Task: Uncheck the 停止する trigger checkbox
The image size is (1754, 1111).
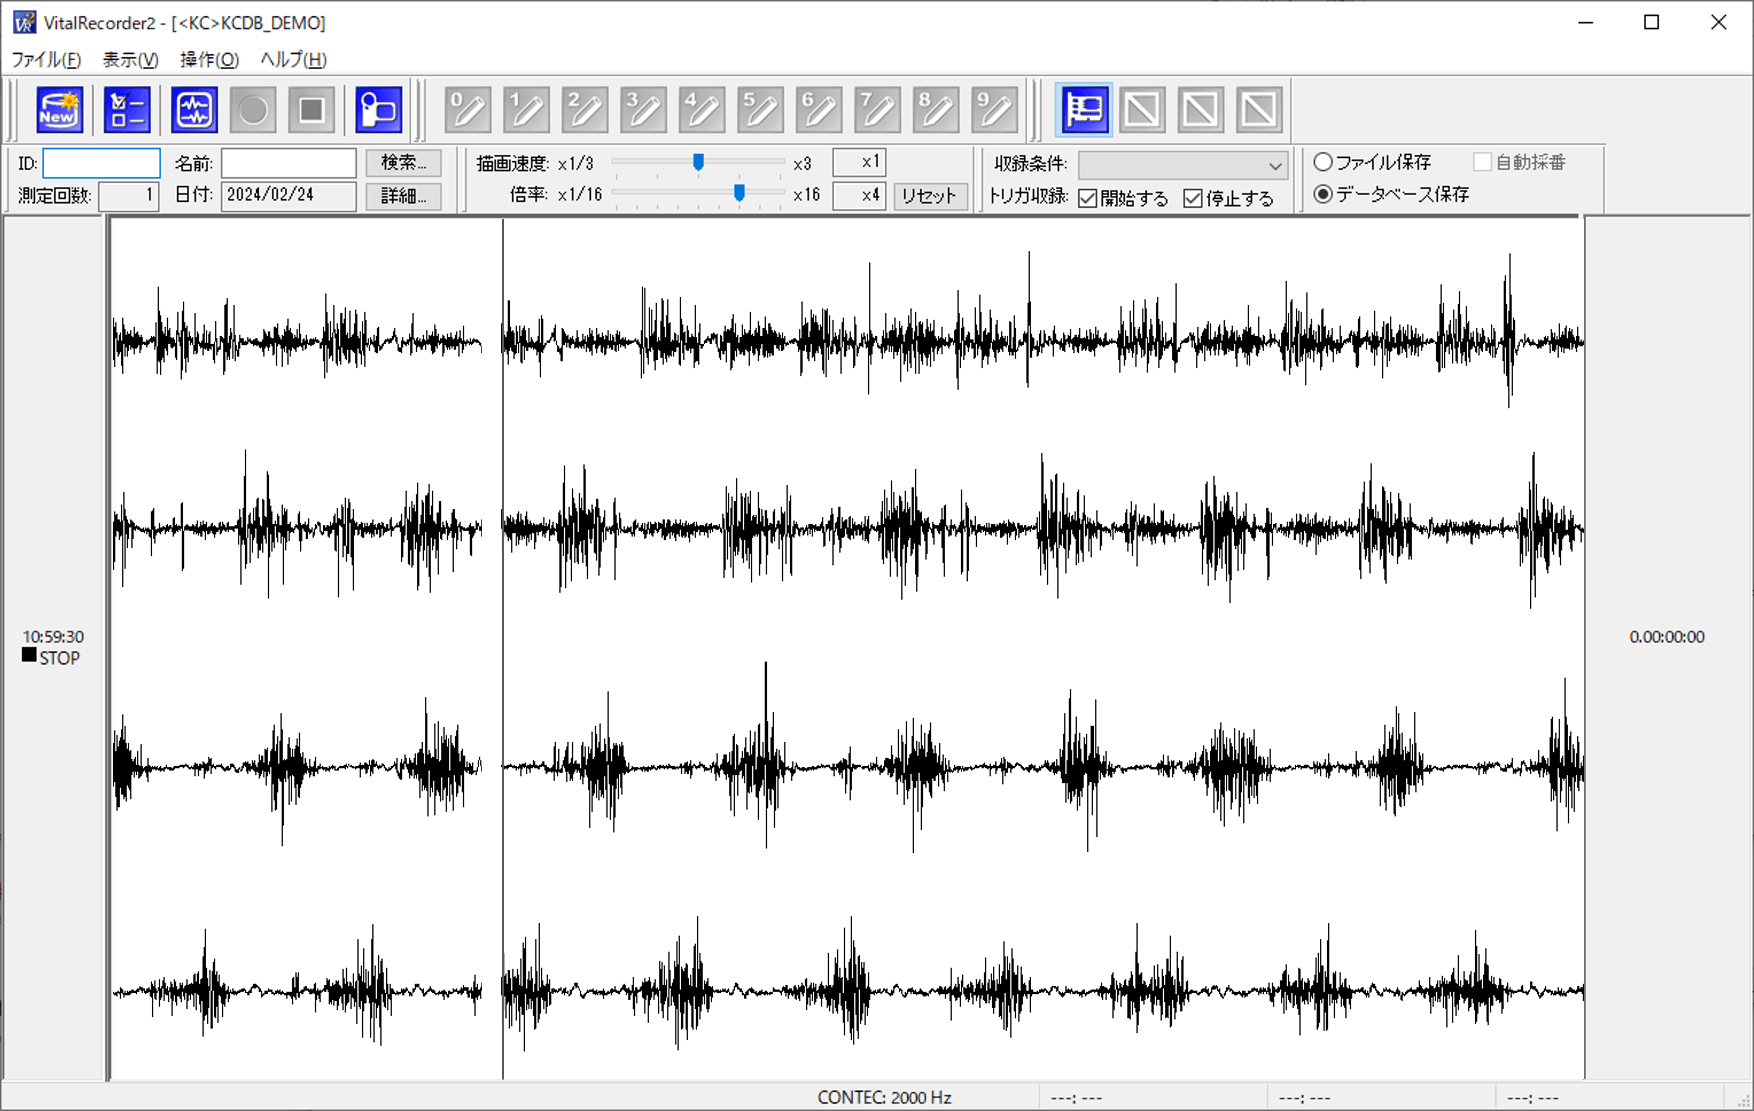Action: (1193, 197)
